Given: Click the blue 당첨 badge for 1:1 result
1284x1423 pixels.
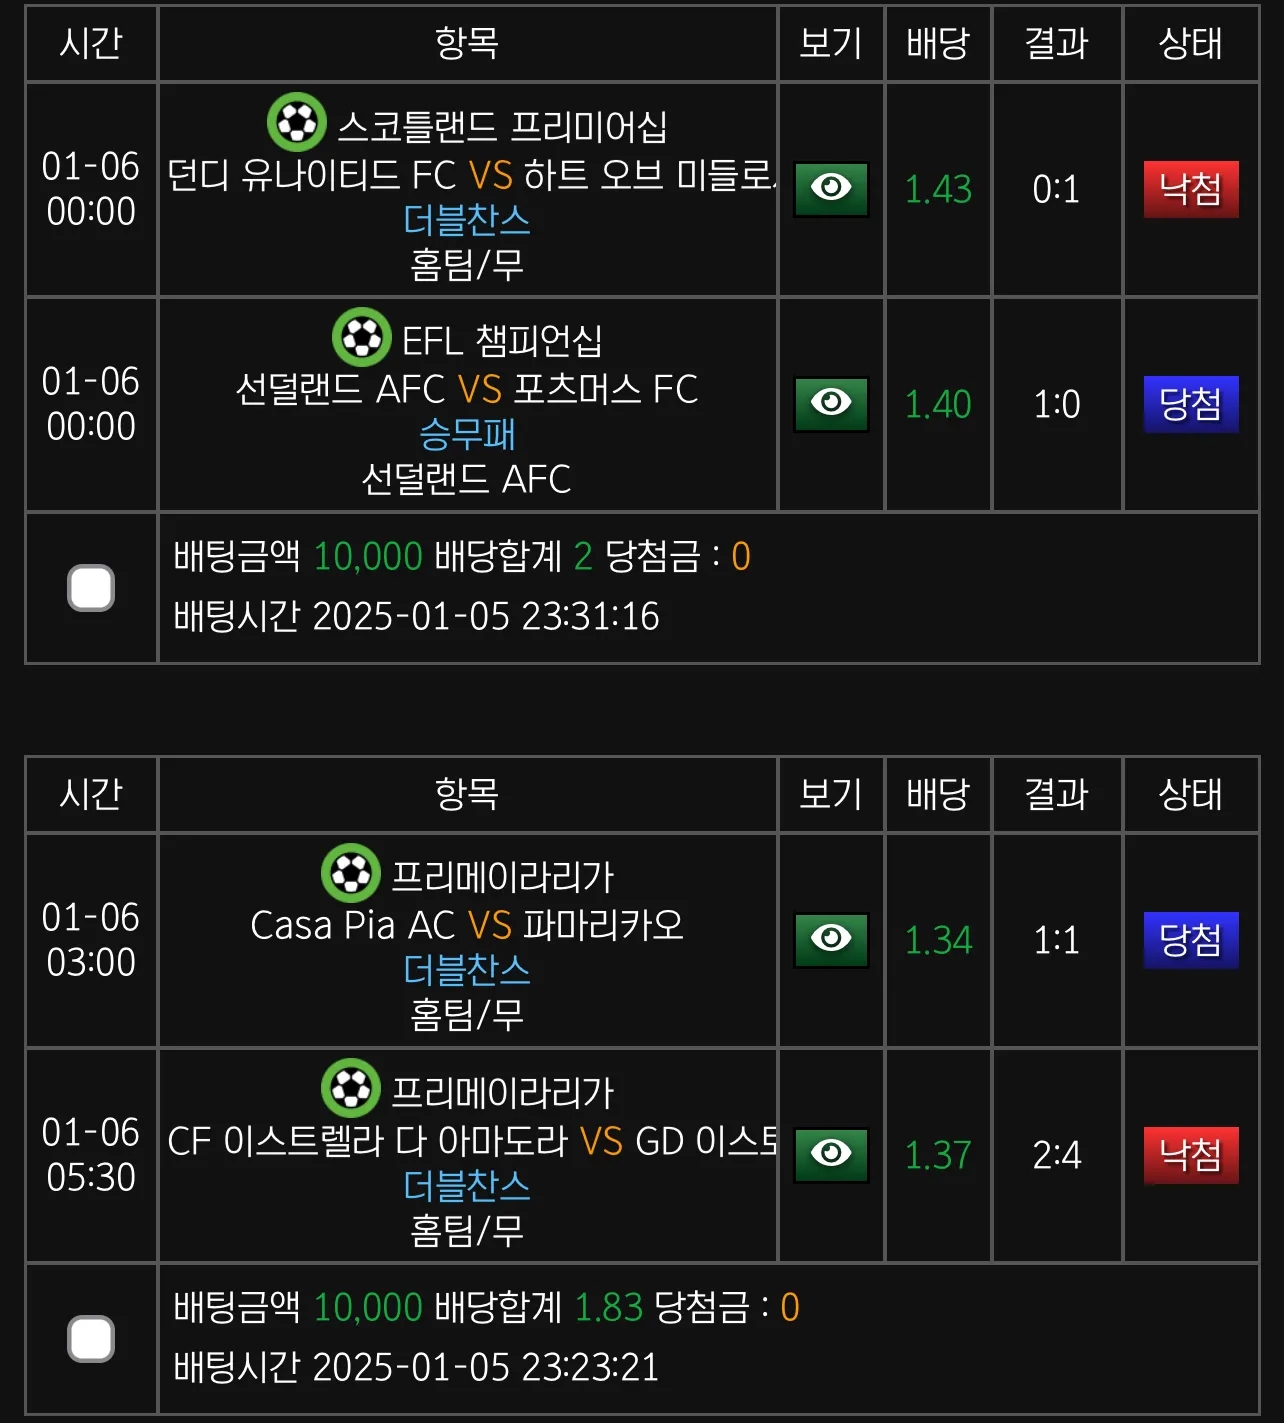Looking at the screenshot, I should tap(1191, 940).
